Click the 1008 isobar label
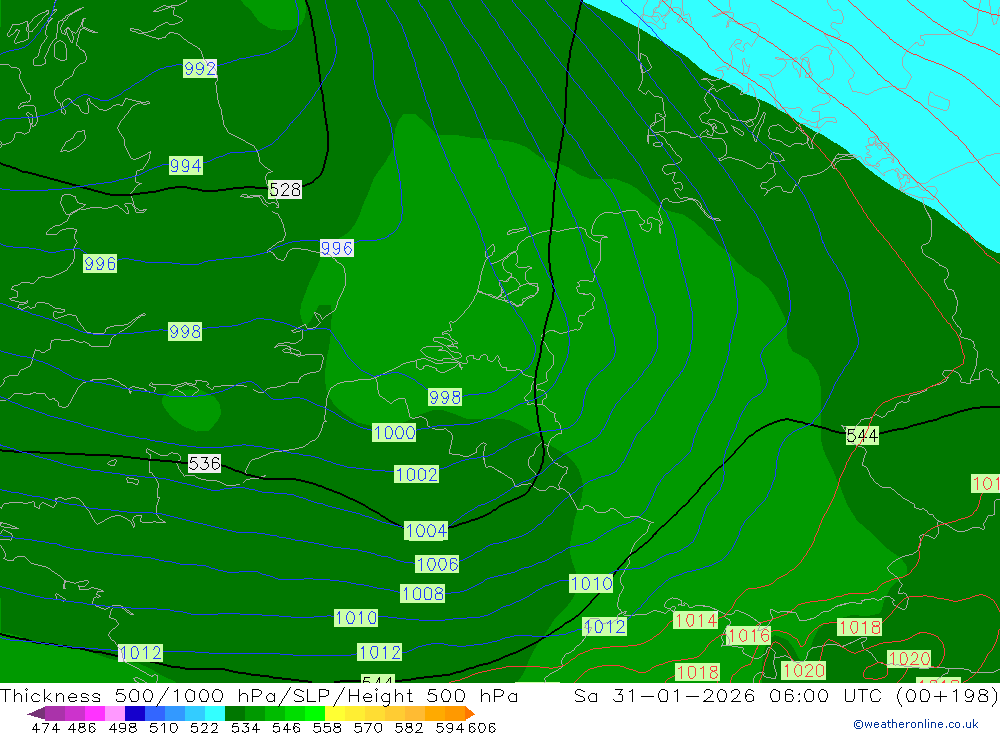1000x733 pixels. click(x=422, y=594)
